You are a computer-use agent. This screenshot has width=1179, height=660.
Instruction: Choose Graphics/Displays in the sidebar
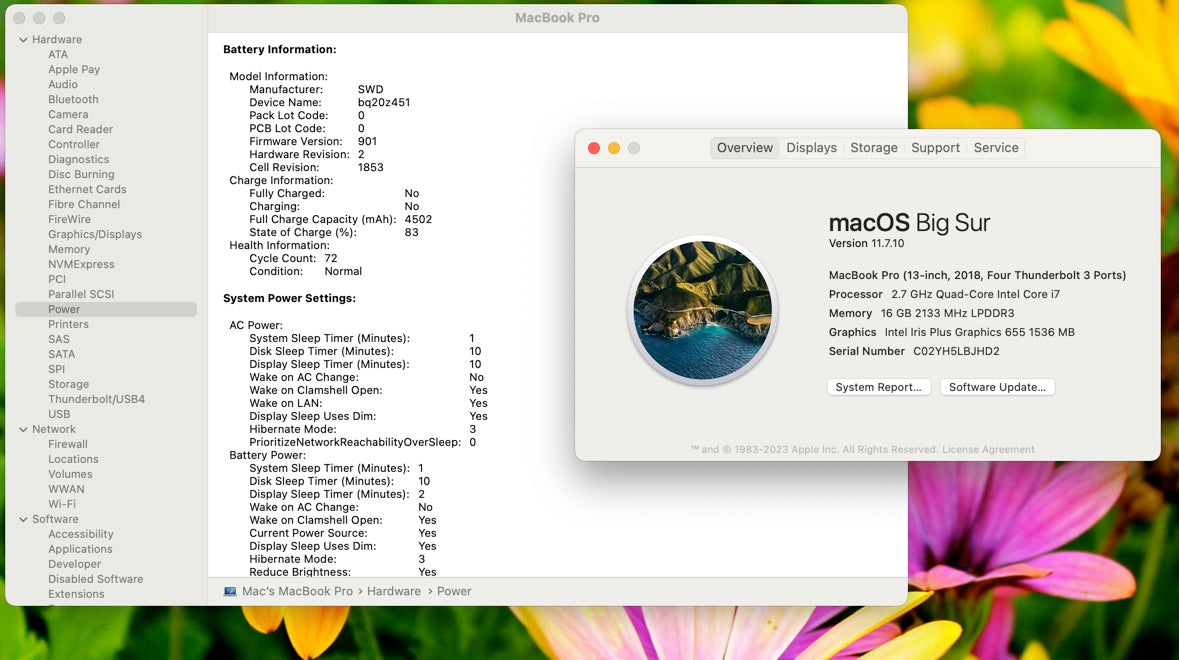click(x=95, y=235)
